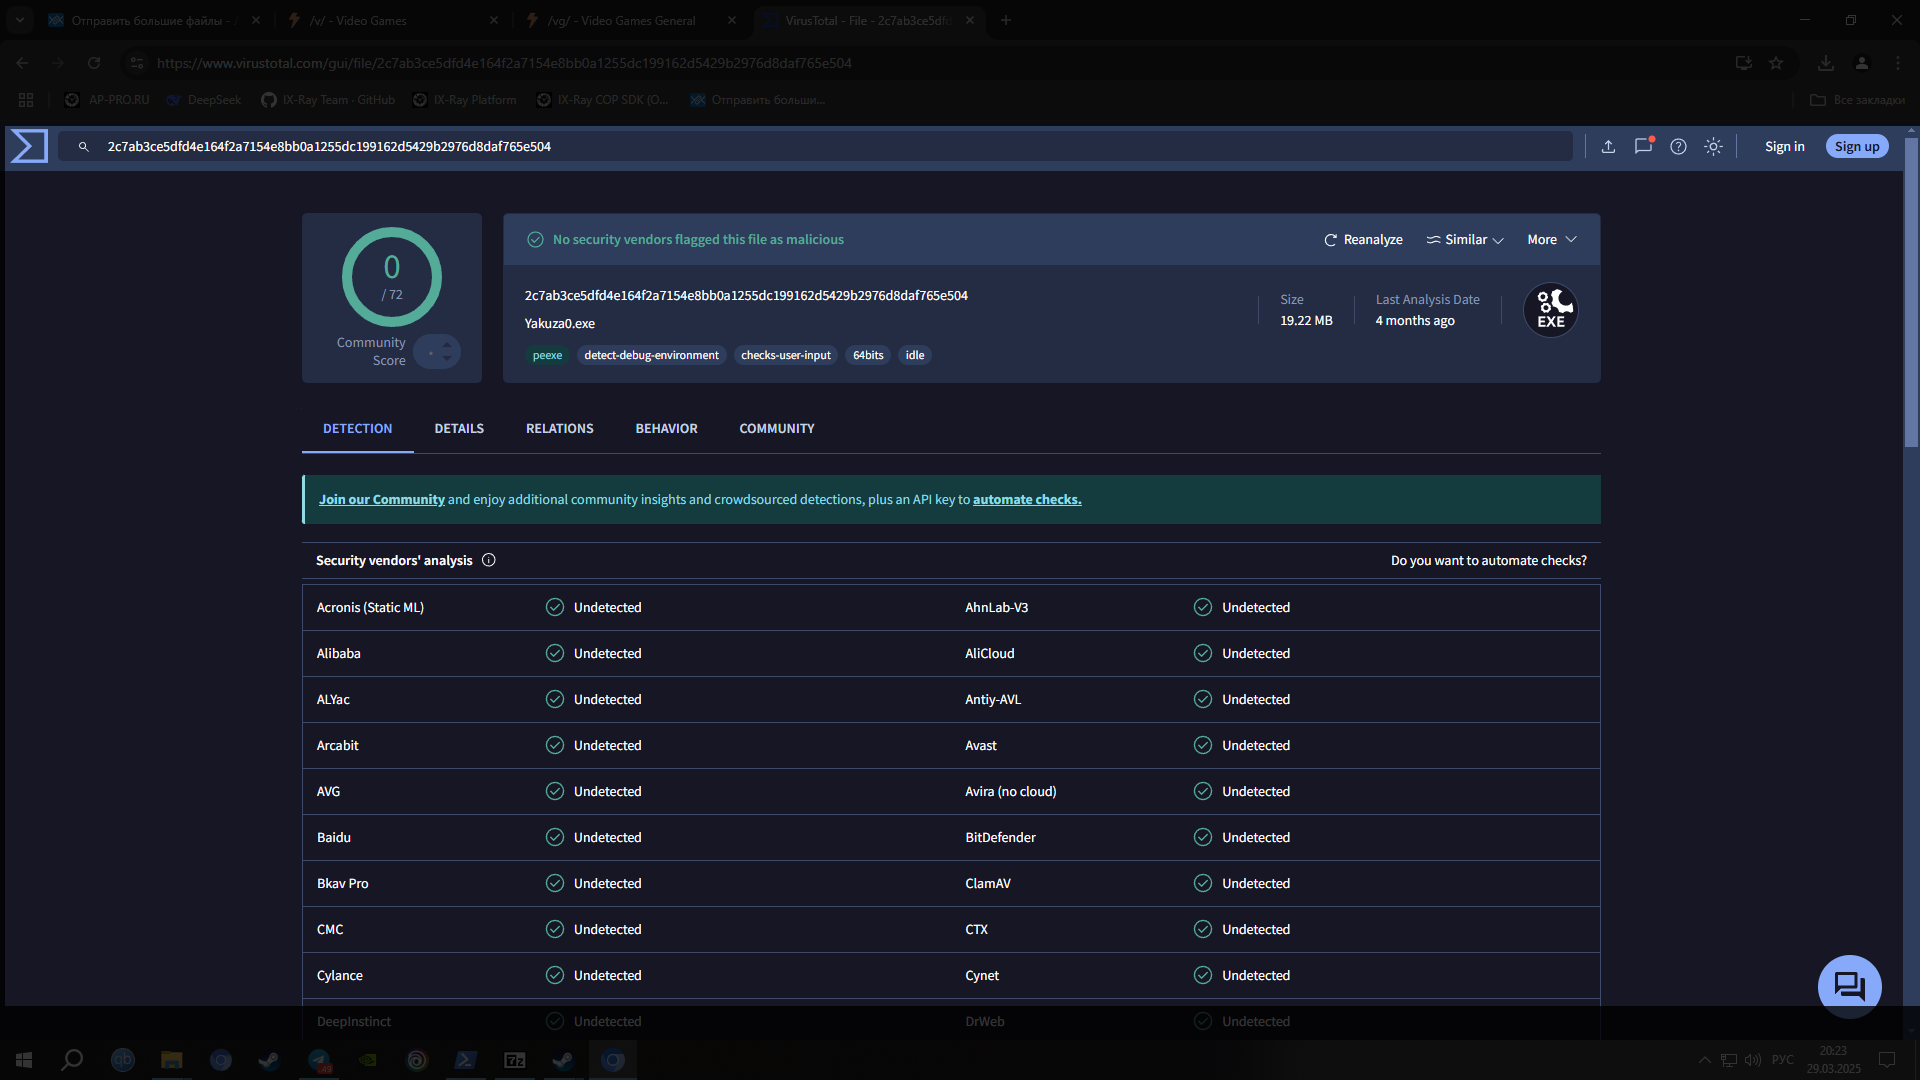Click the detect-debug-environment tag
Image resolution: width=1920 pixels, height=1080 pixels.
coord(651,356)
